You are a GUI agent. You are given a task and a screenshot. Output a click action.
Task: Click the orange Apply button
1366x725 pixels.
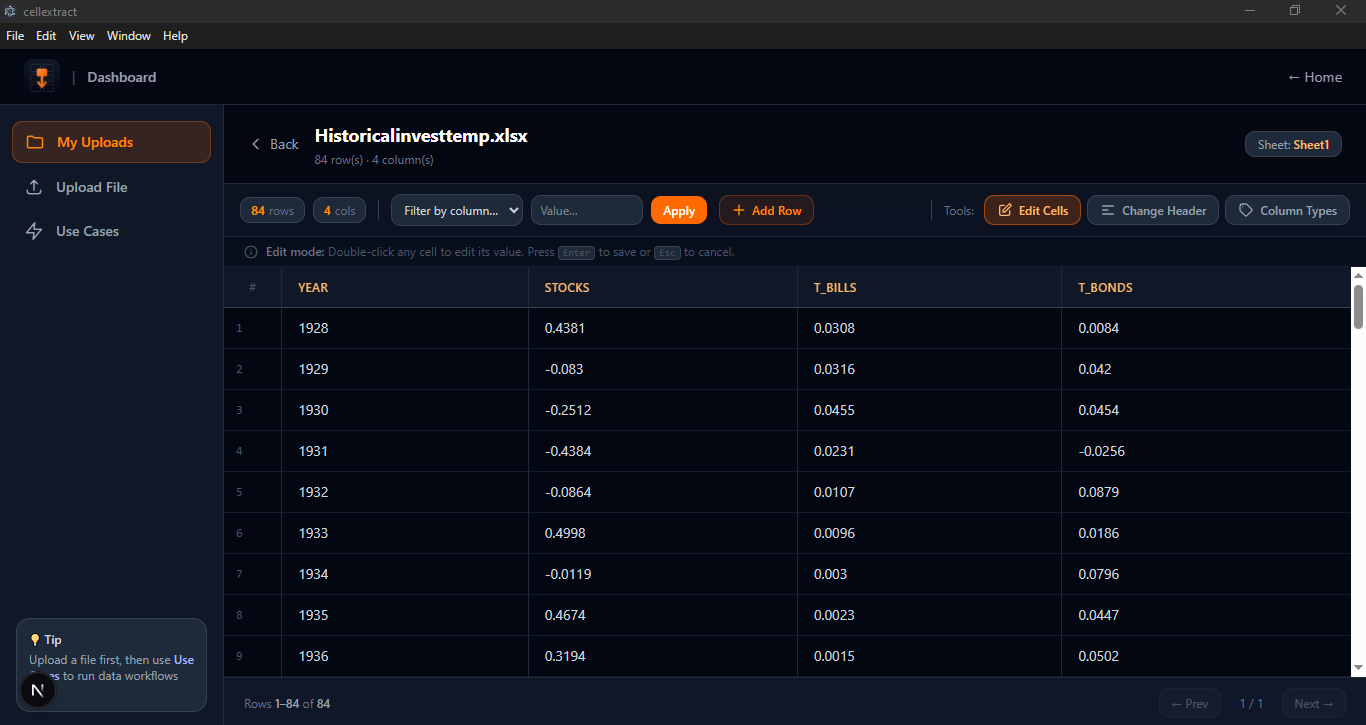(x=679, y=210)
